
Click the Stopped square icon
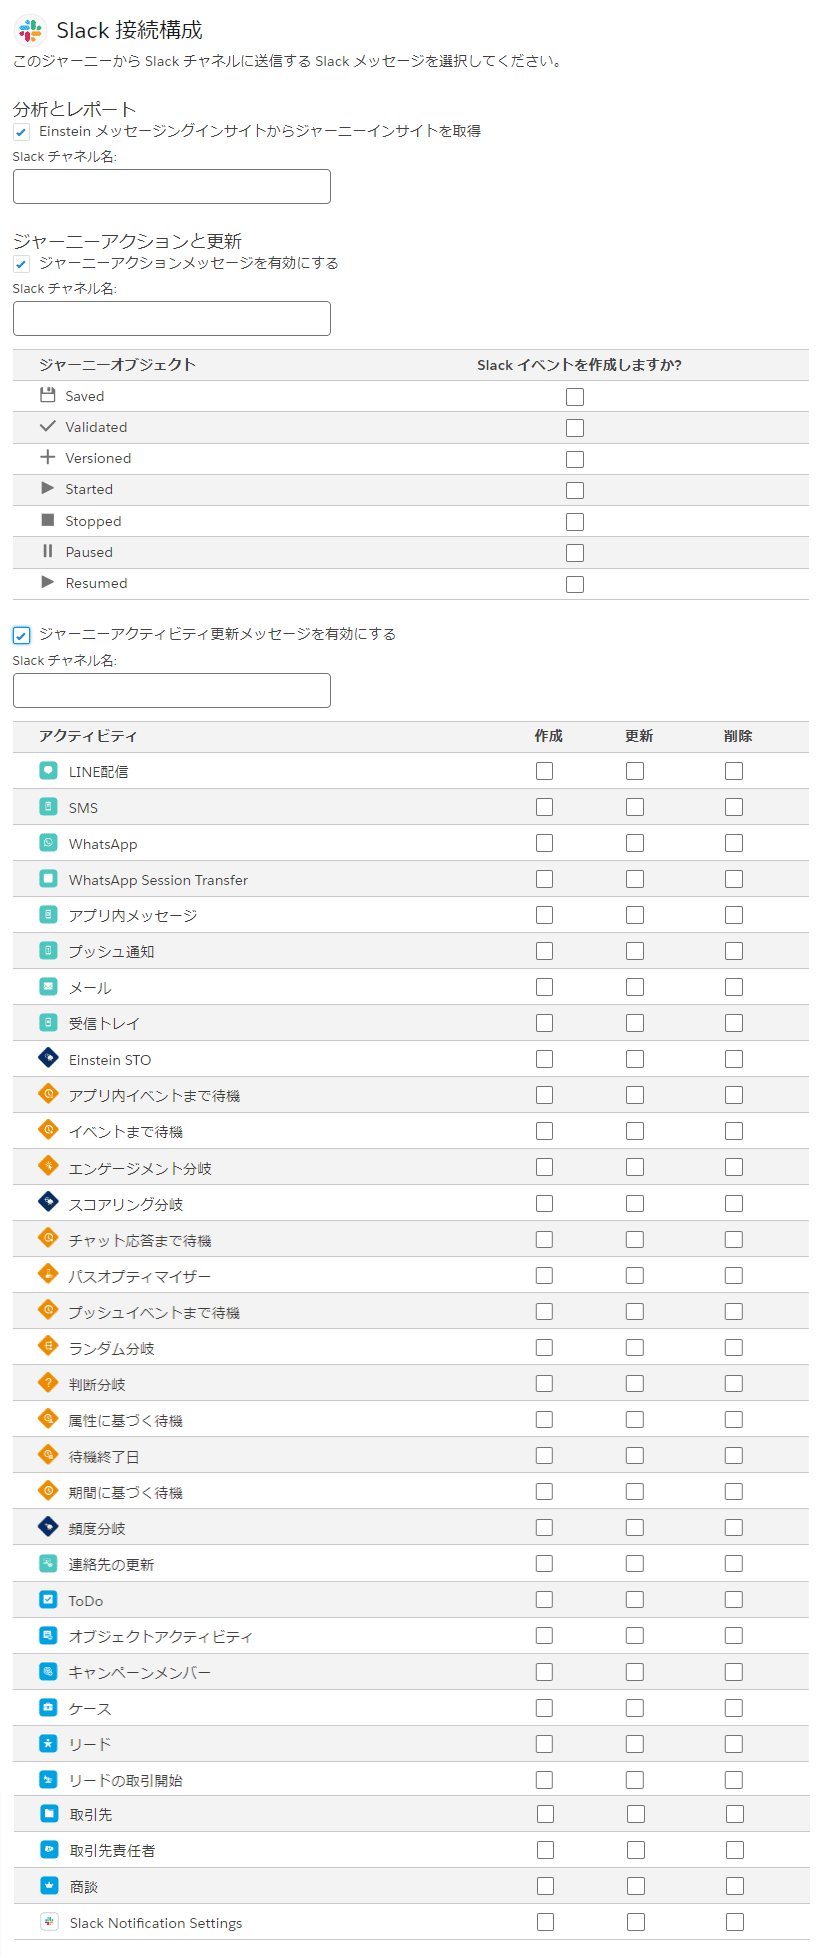[47, 520]
